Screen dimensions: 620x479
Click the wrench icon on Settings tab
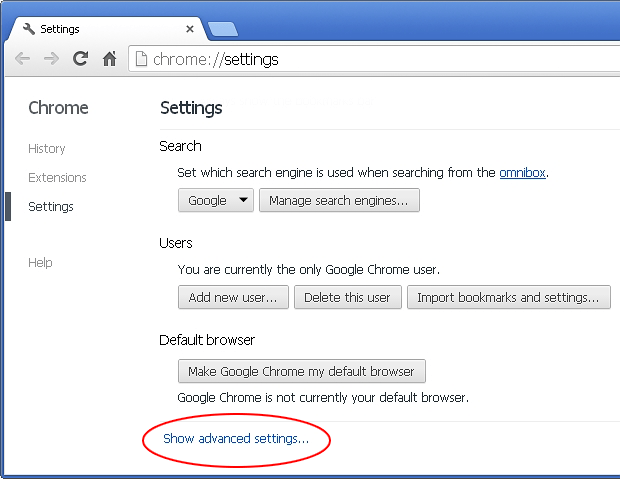click(x=29, y=29)
